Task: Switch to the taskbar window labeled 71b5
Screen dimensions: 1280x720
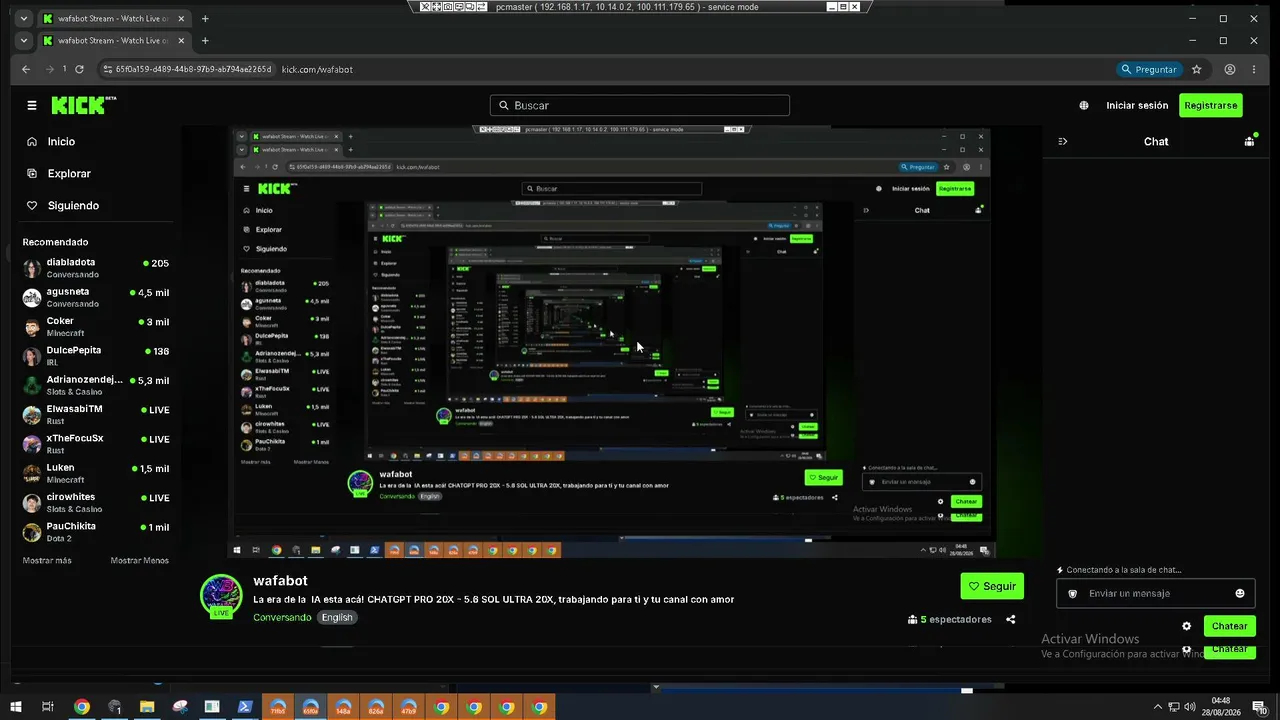Action: pos(278,707)
